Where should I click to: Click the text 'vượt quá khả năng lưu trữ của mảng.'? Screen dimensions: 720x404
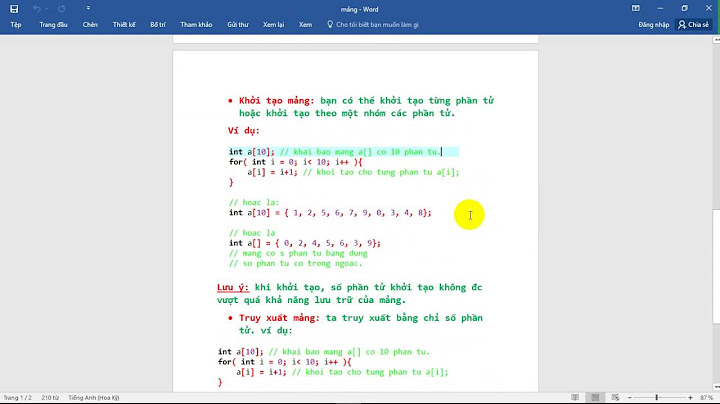(311, 300)
